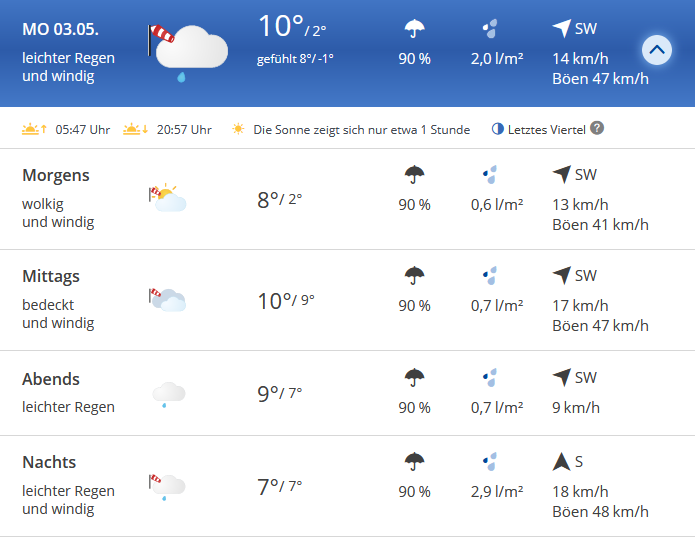The image size is (695, 537).
Task: Select the Morgens row heading
Action: [x=56, y=175]
